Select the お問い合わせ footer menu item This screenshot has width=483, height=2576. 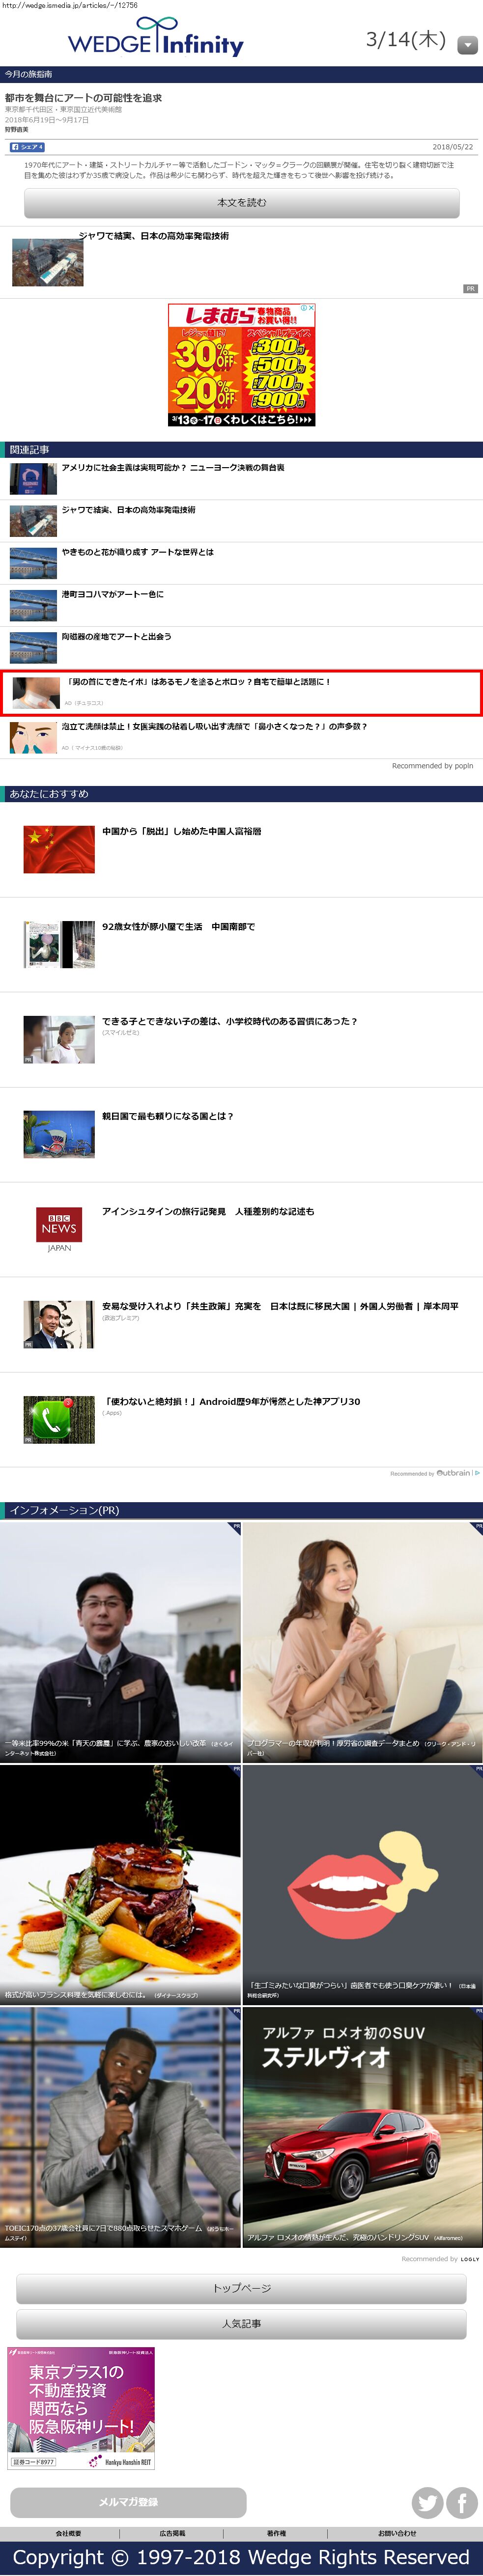(x=397, y=2533)
